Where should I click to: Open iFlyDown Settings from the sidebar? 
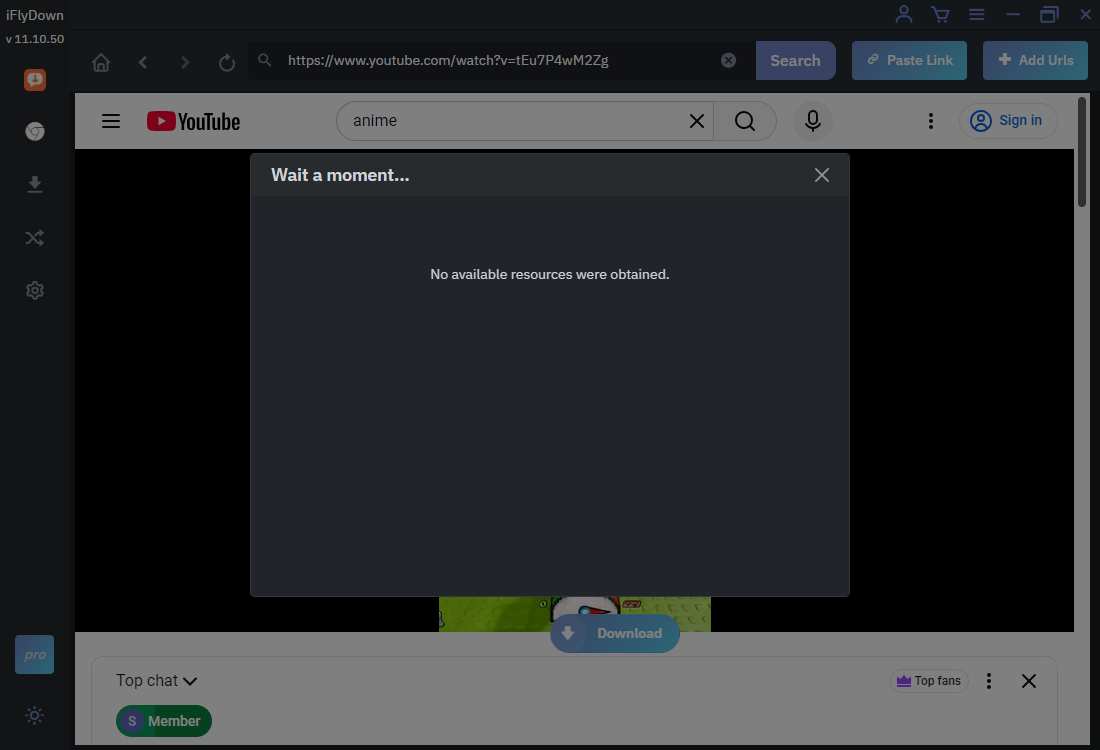[x=34, y=290]
